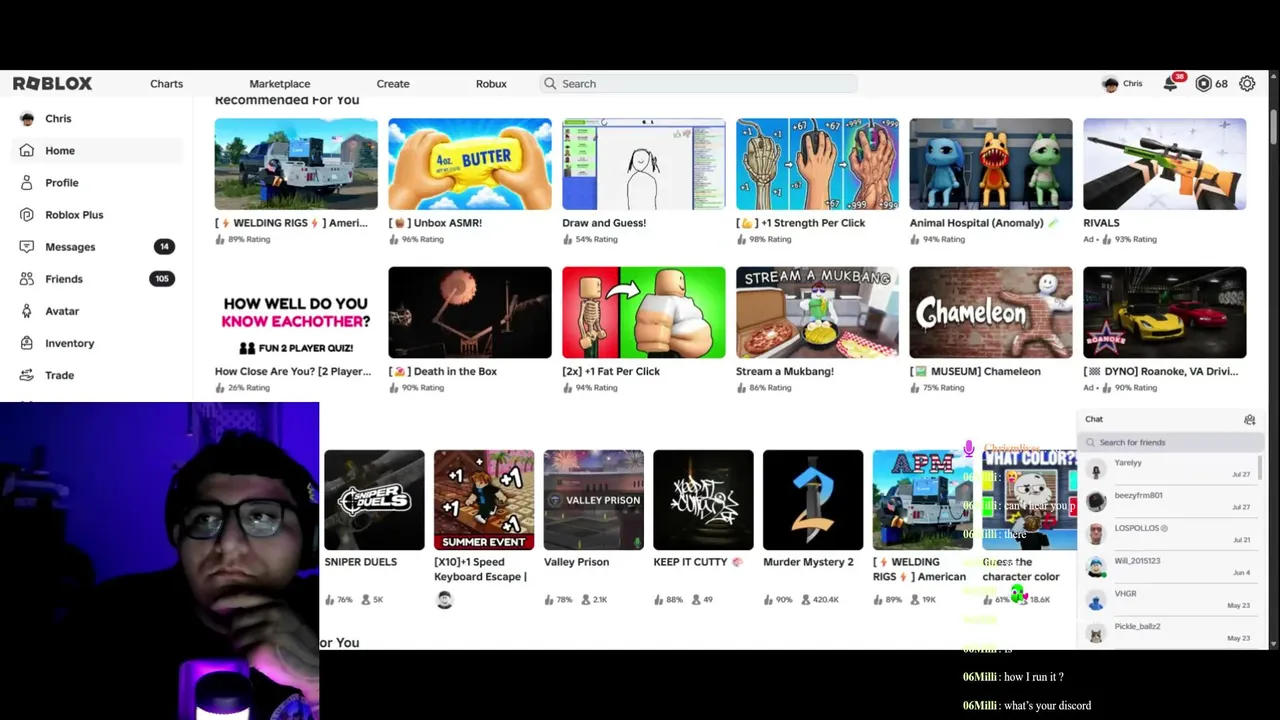Open chat with LOSPOLLOS
The image size is (1280, 720).
1170,534
